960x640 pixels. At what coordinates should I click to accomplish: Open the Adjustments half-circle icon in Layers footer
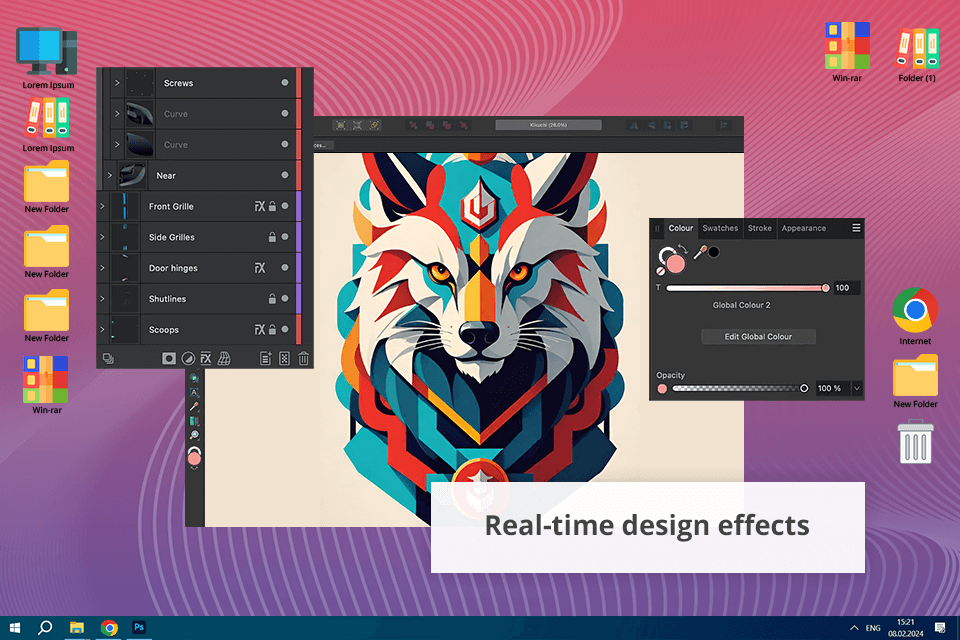[x=188, y=358]
